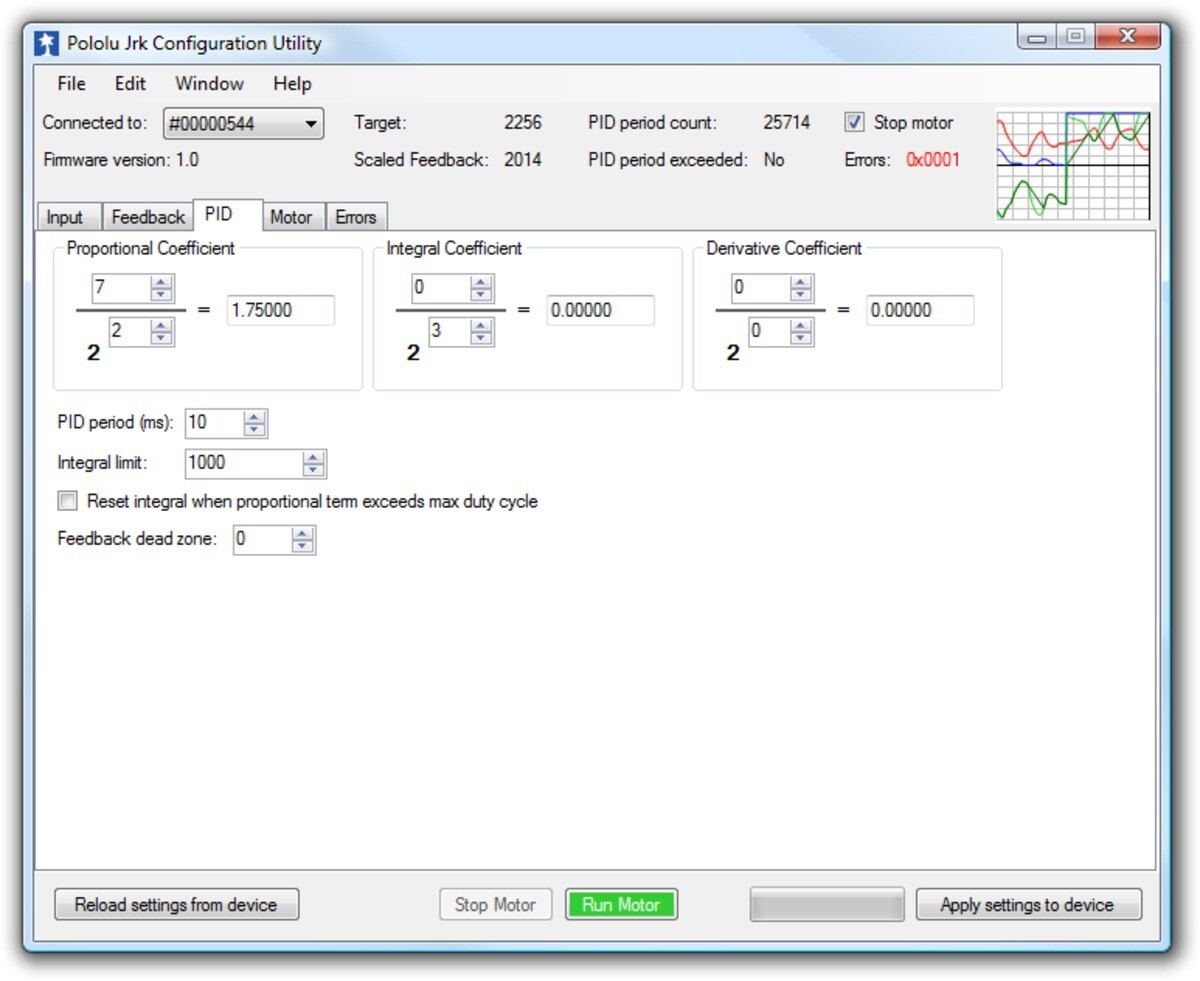Click the proportional coefficient result field 1.75000

coord(280,310)
